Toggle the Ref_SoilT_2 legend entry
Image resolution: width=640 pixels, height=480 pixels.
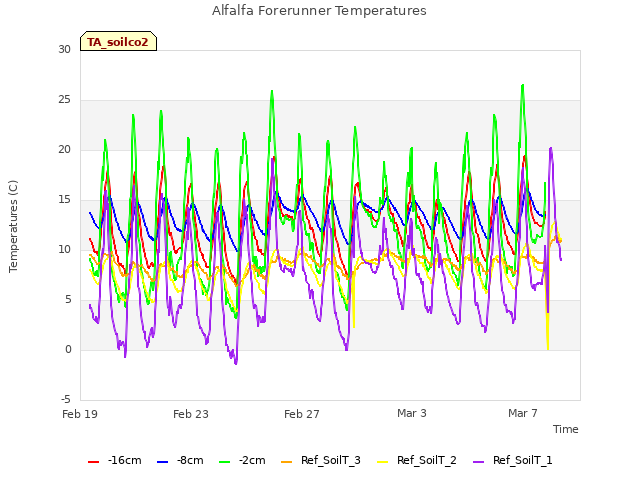(417, 460)
